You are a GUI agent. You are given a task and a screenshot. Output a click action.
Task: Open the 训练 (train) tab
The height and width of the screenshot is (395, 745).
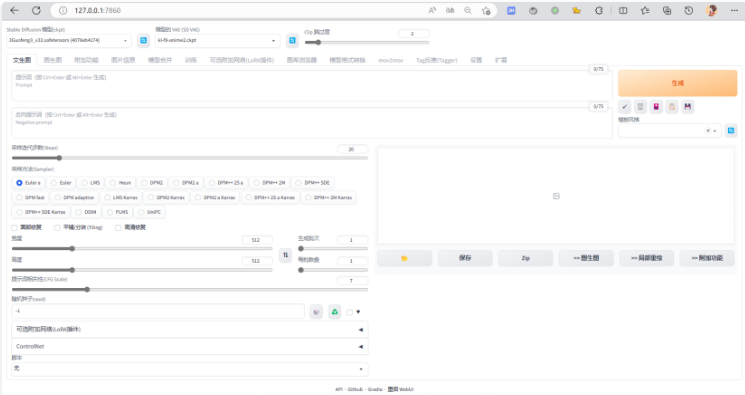(x=191, y=60)
